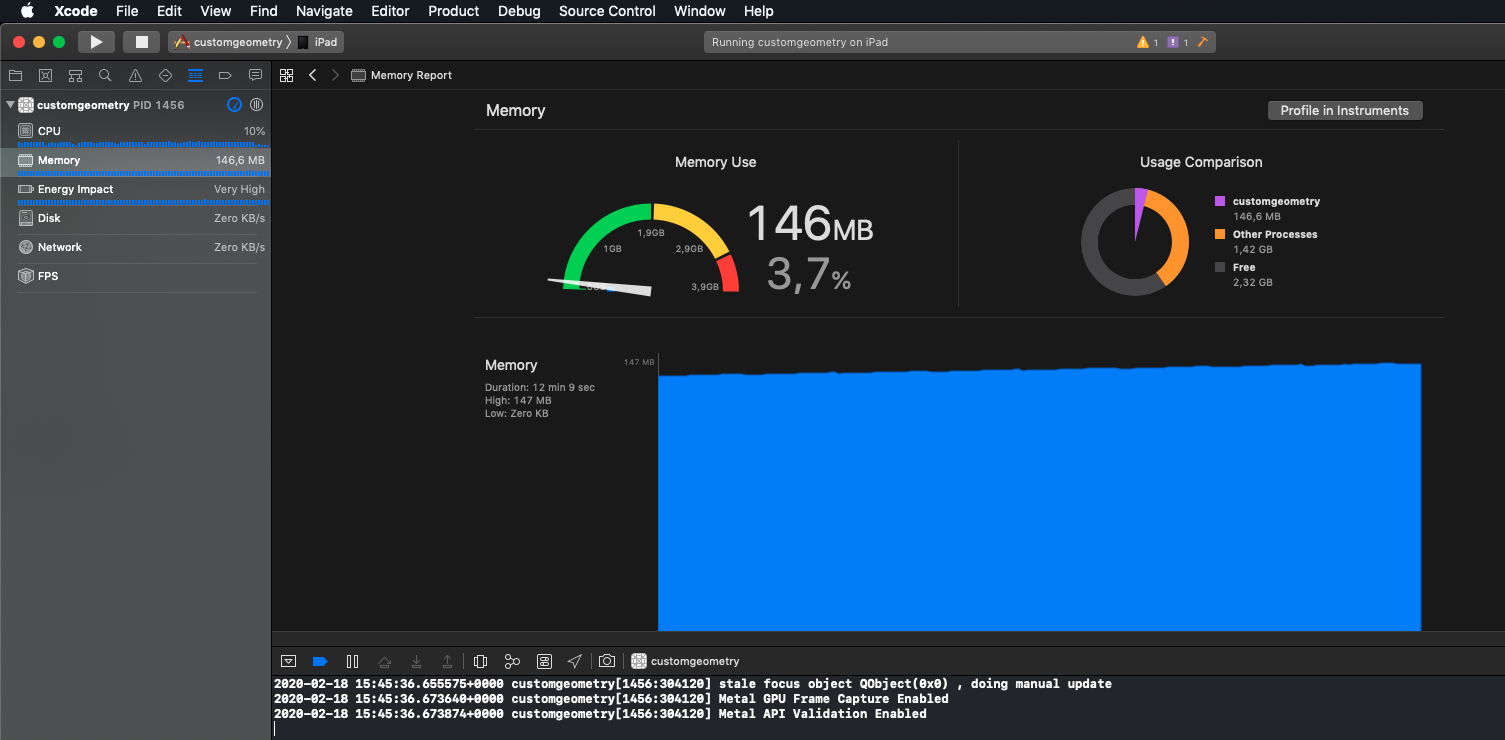Open the Window menu
The height and width of the screenshot is (740, 1505).
click(700, 11)
